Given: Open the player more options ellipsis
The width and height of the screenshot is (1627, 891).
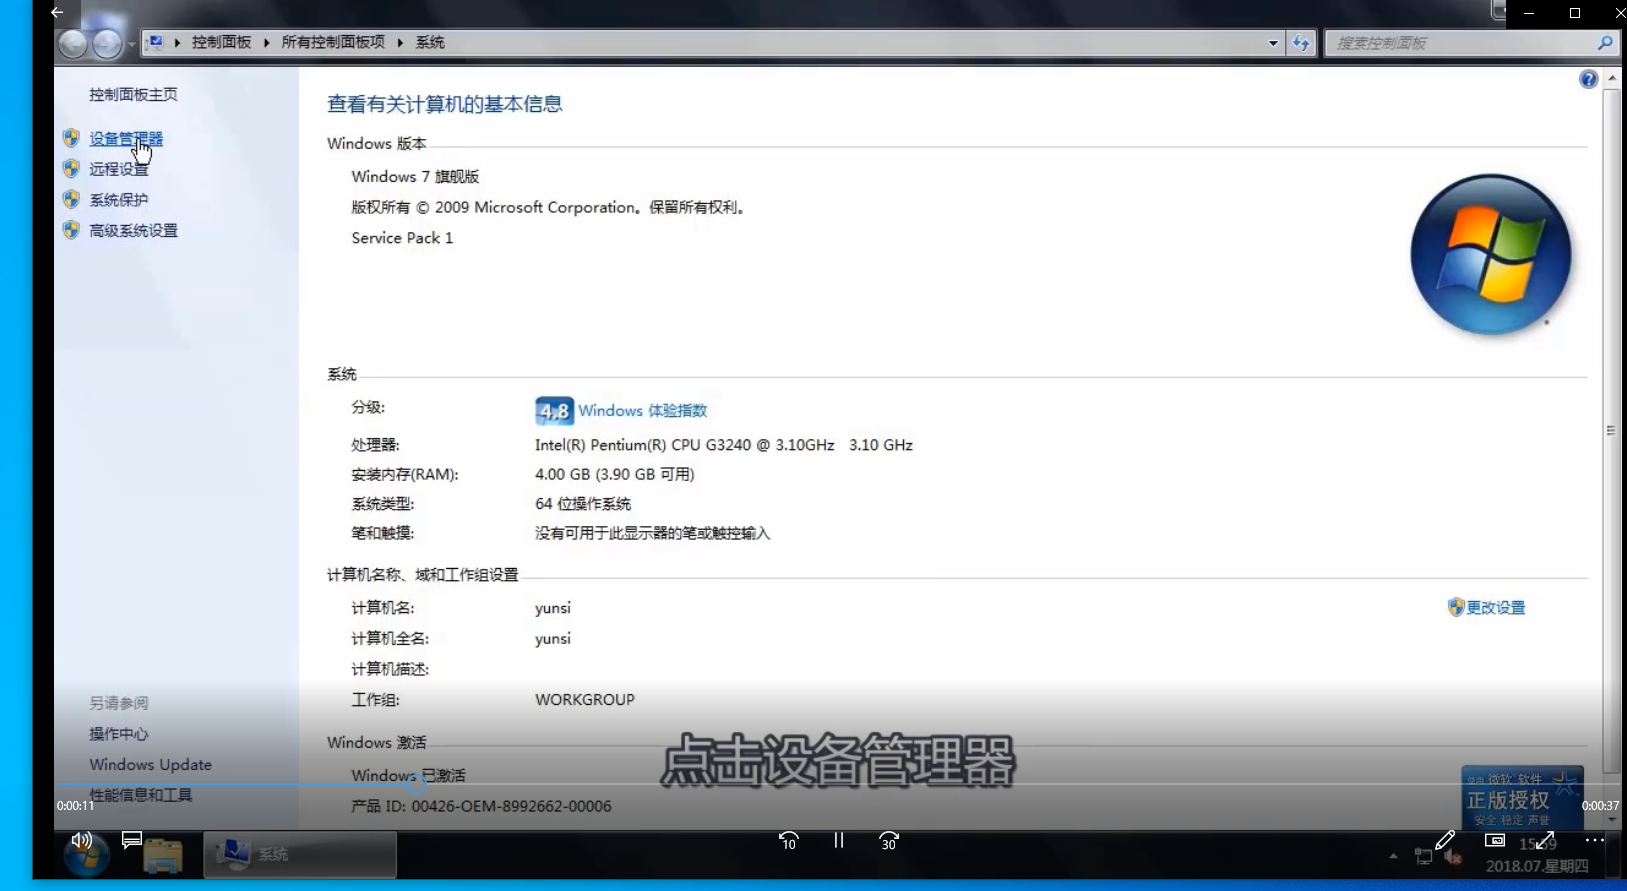Looking at the screenshot, I should tap(1595, 840).
